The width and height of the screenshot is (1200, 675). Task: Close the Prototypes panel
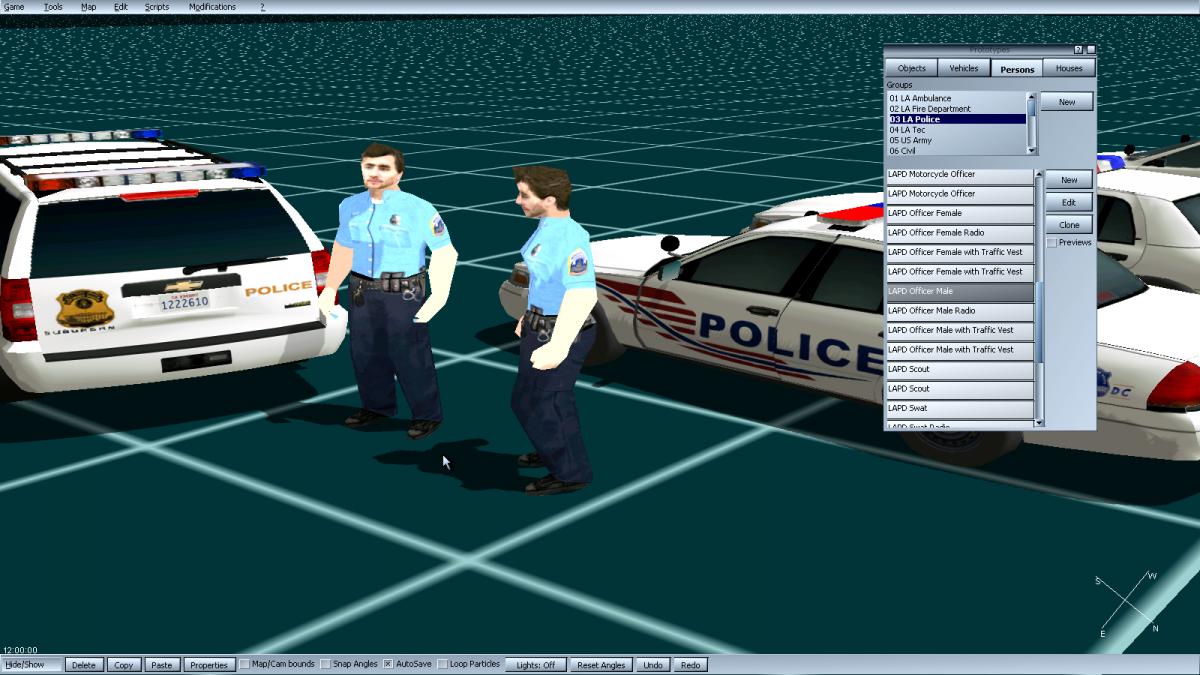click(1091, 49)
